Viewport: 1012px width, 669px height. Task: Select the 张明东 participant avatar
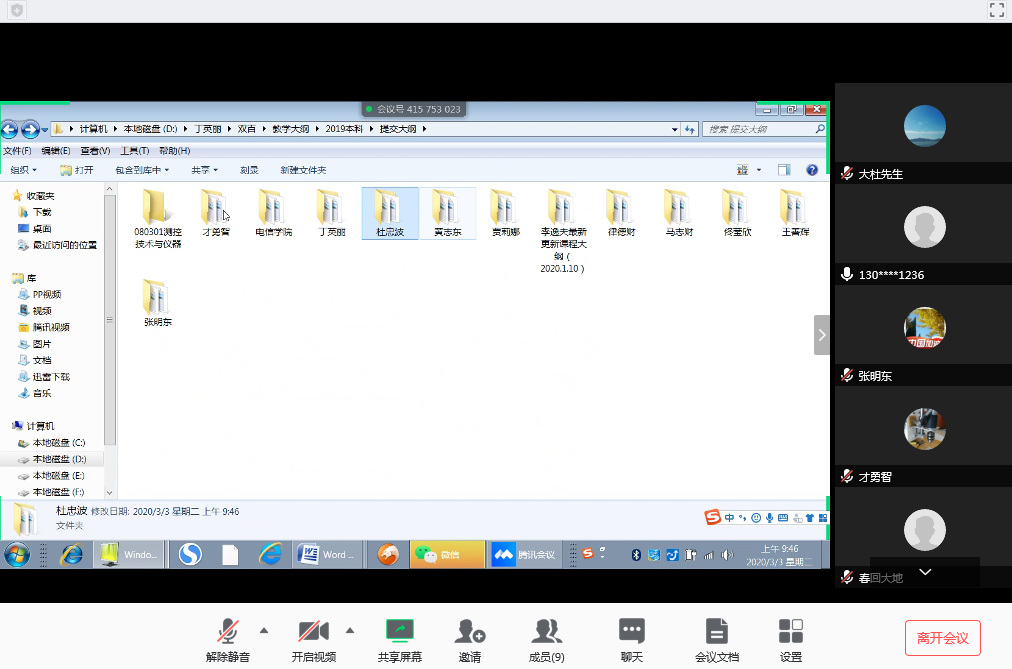[x=924, y=328]
